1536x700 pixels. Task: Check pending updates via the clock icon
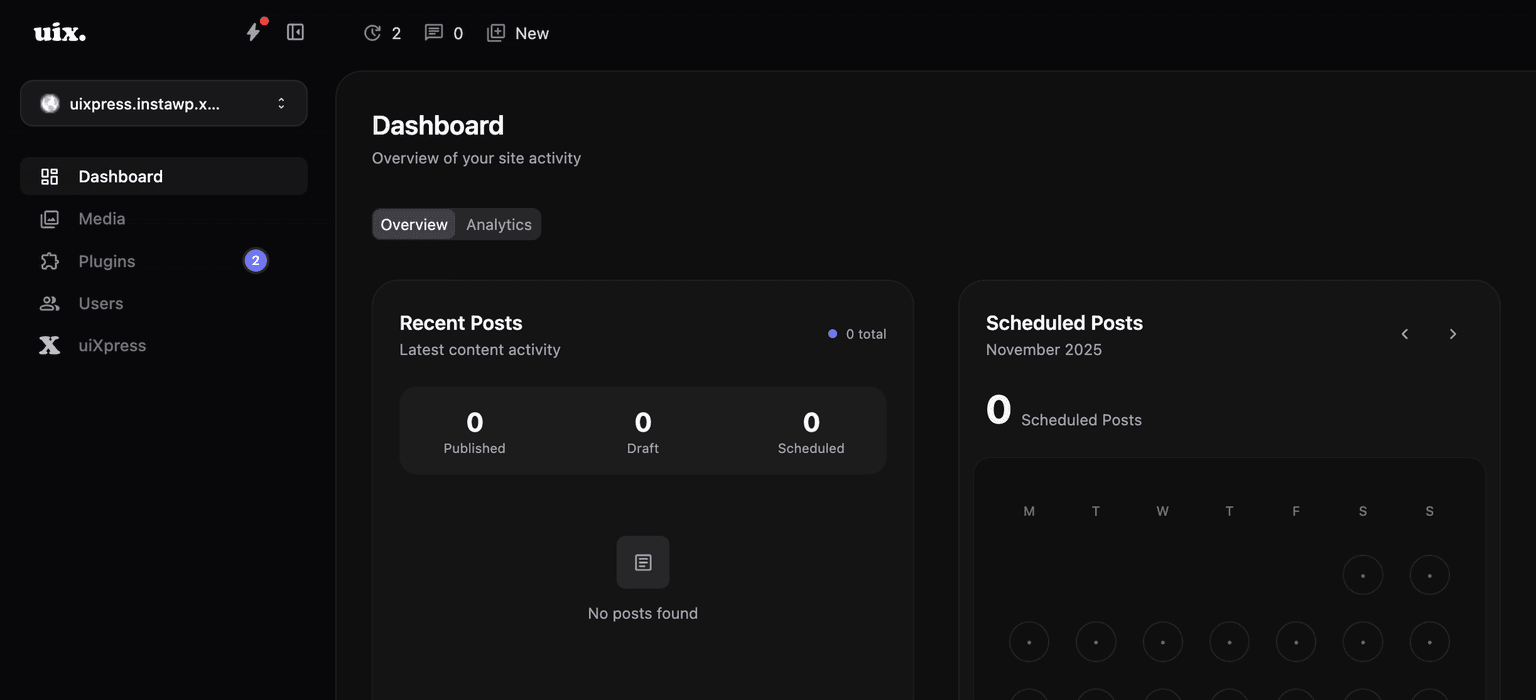[372, 32]
